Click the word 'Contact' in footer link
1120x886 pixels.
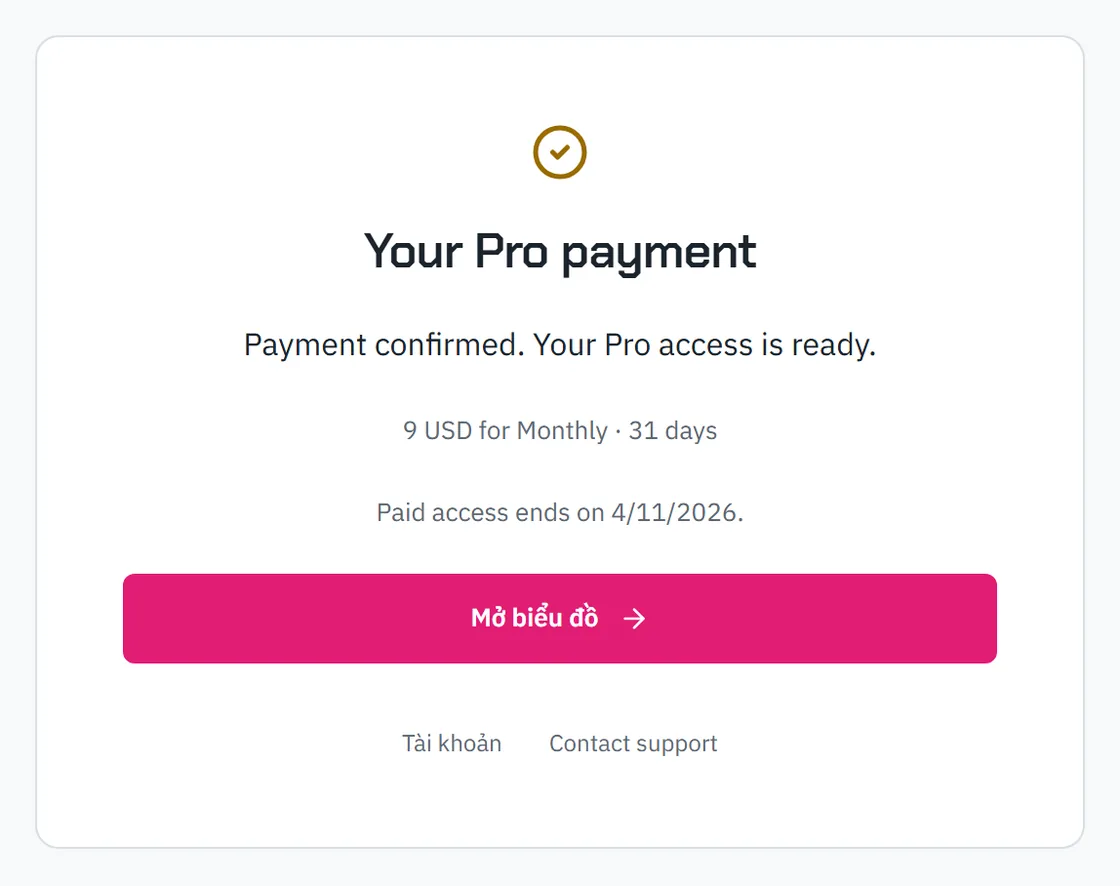coord(589,743)
